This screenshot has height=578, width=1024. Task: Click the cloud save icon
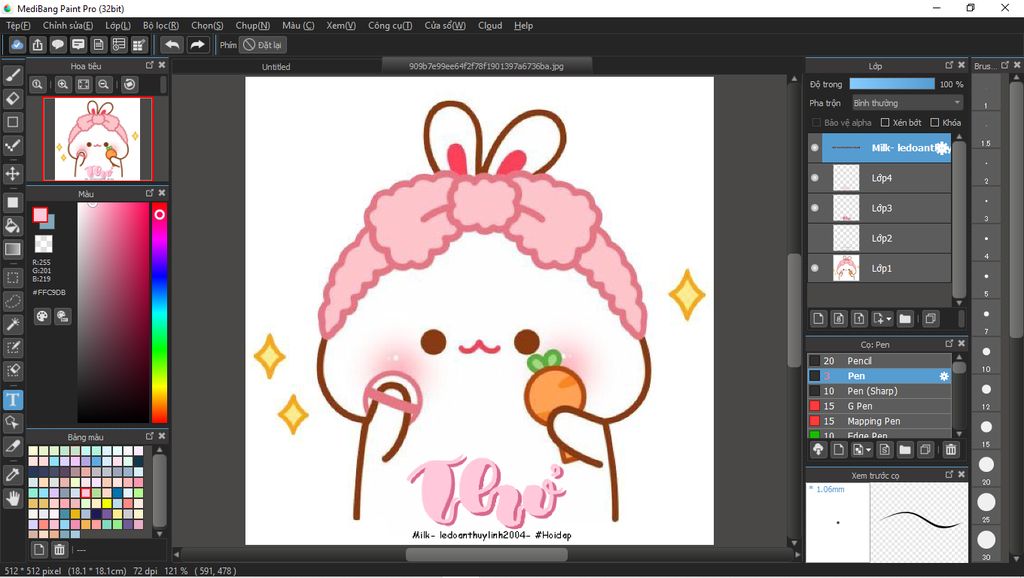click(17, 44)
